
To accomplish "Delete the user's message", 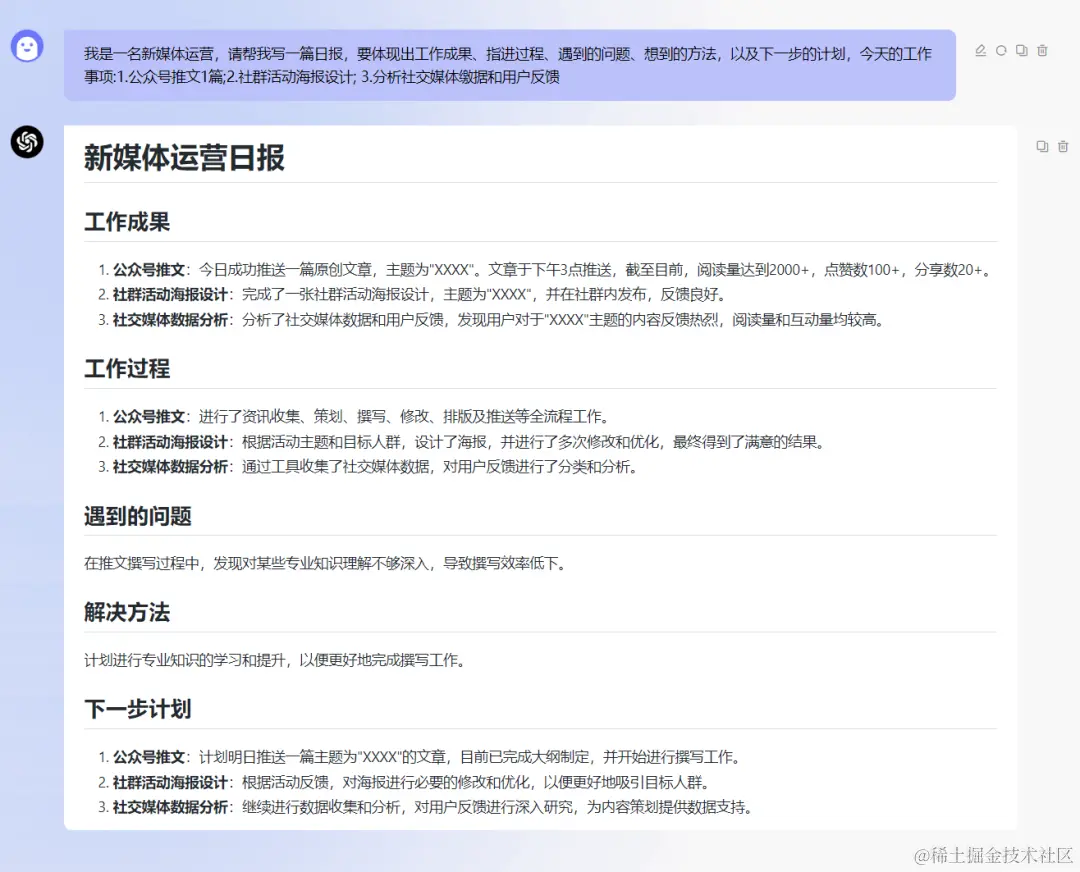I will [x=1042, y=48].
